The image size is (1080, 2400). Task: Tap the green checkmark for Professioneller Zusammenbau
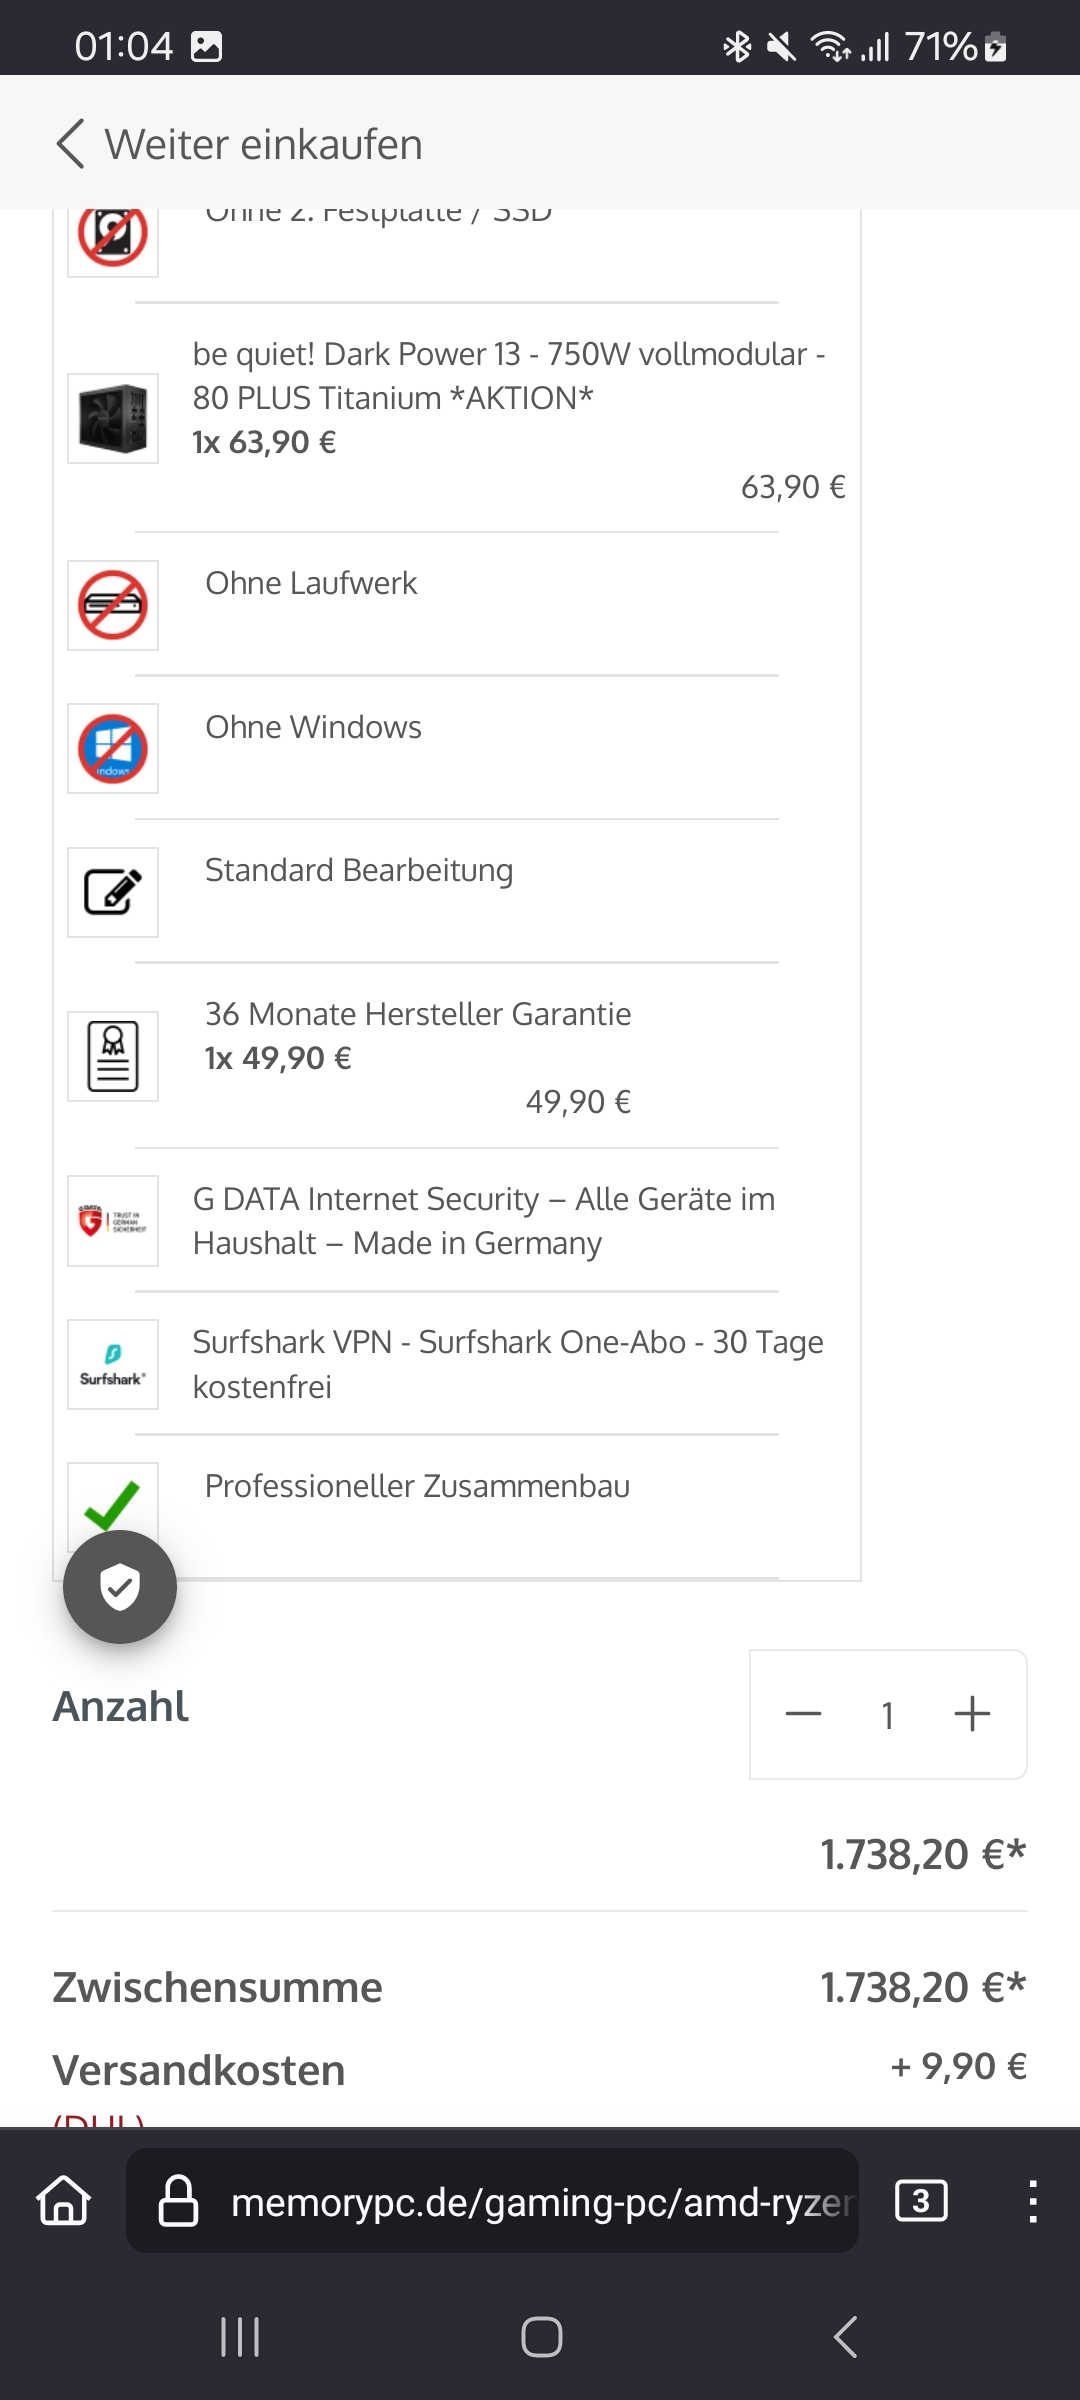click(x=113, y=1500)
